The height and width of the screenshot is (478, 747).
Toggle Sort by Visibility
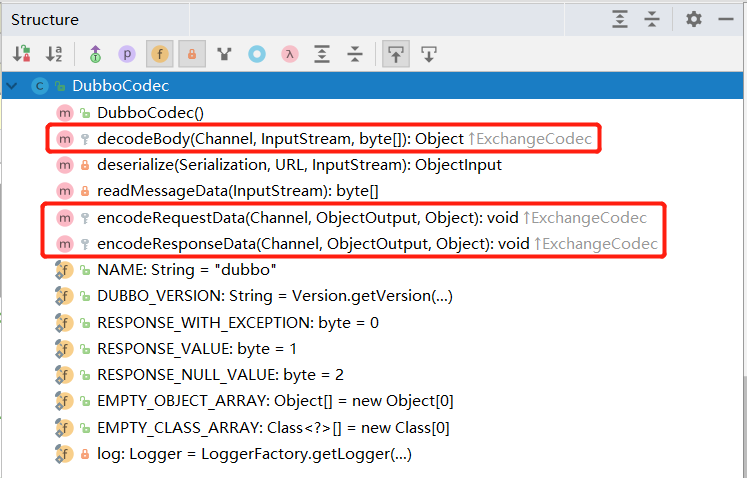(x=21, y=54)
